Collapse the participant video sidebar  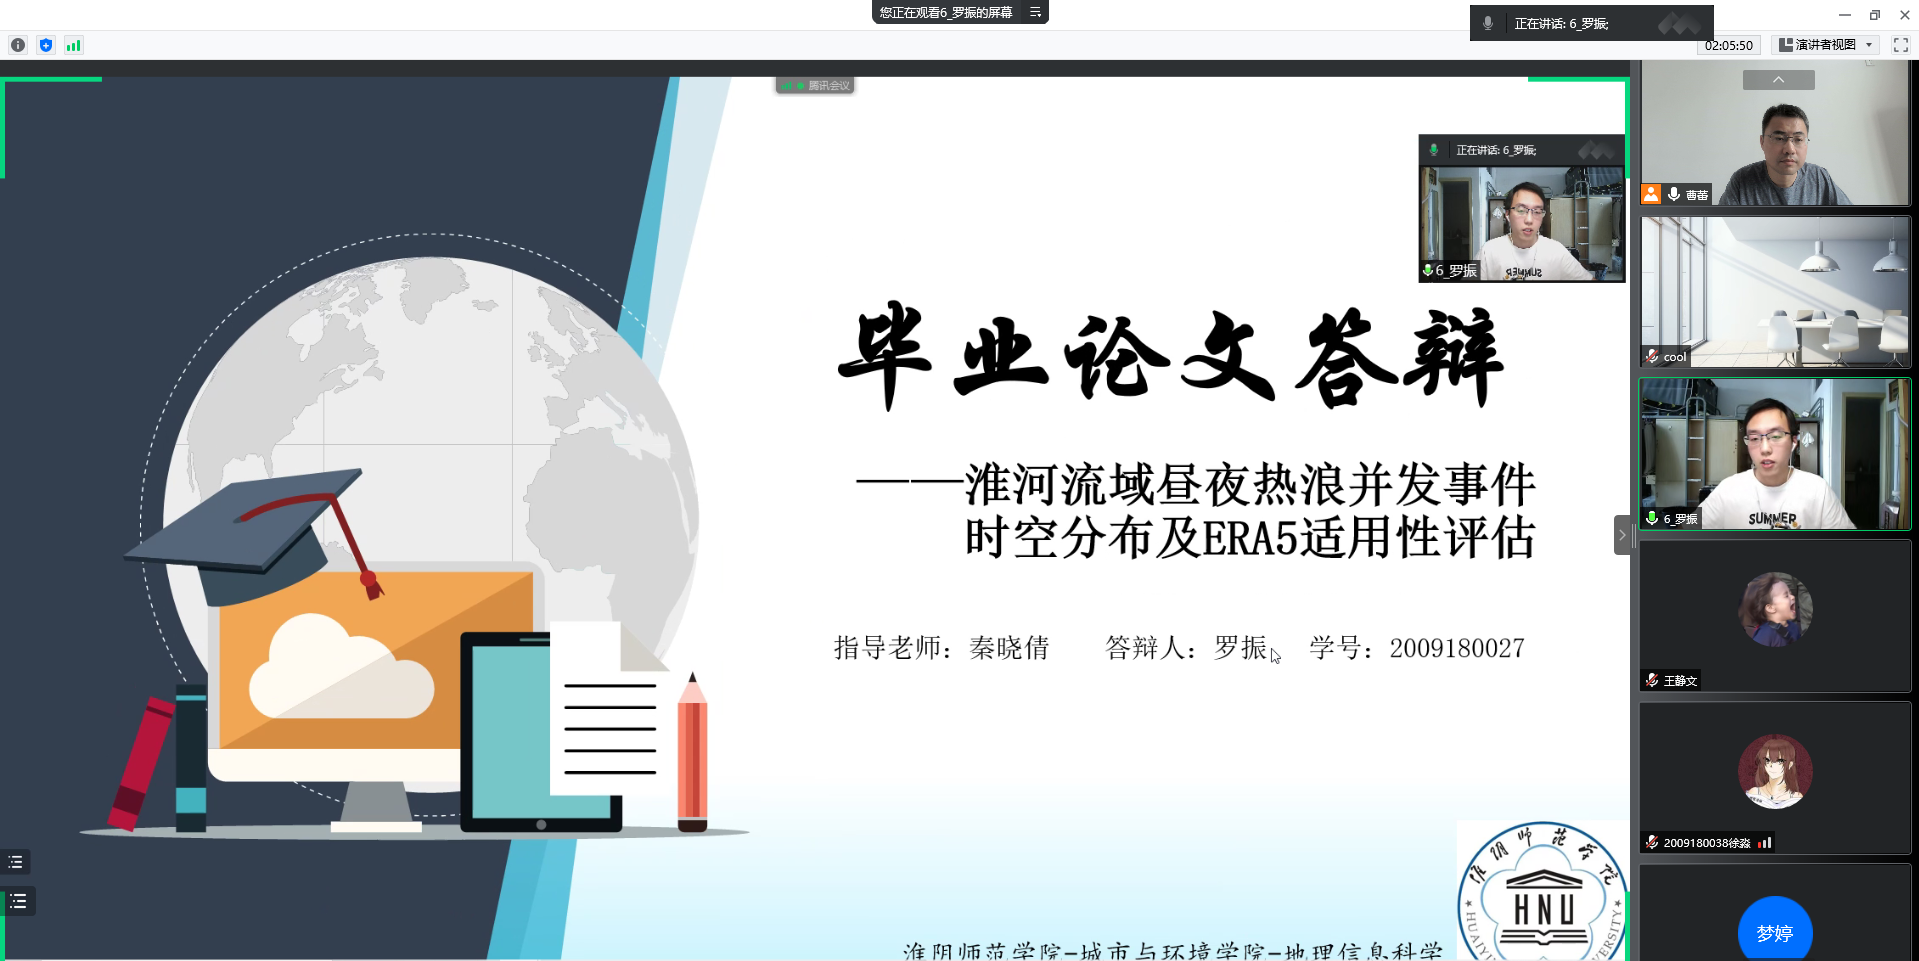[1622, 535]
